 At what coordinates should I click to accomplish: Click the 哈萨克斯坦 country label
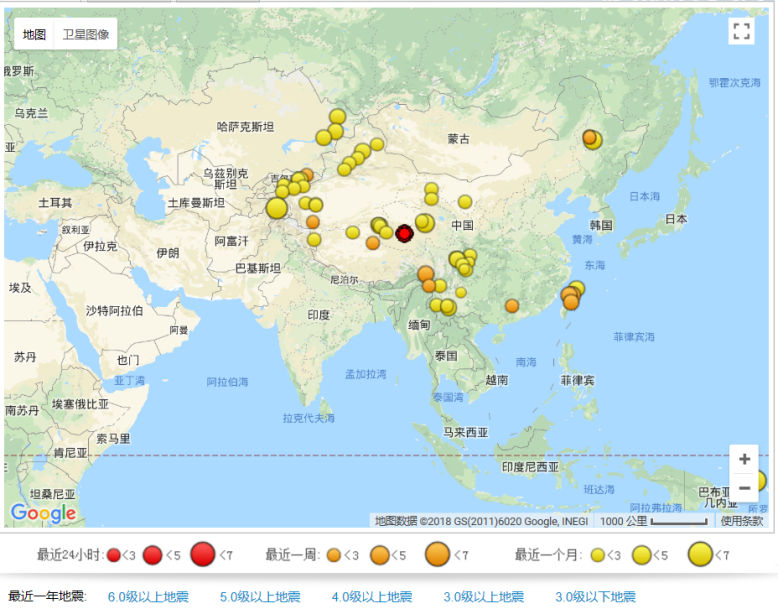245,127
